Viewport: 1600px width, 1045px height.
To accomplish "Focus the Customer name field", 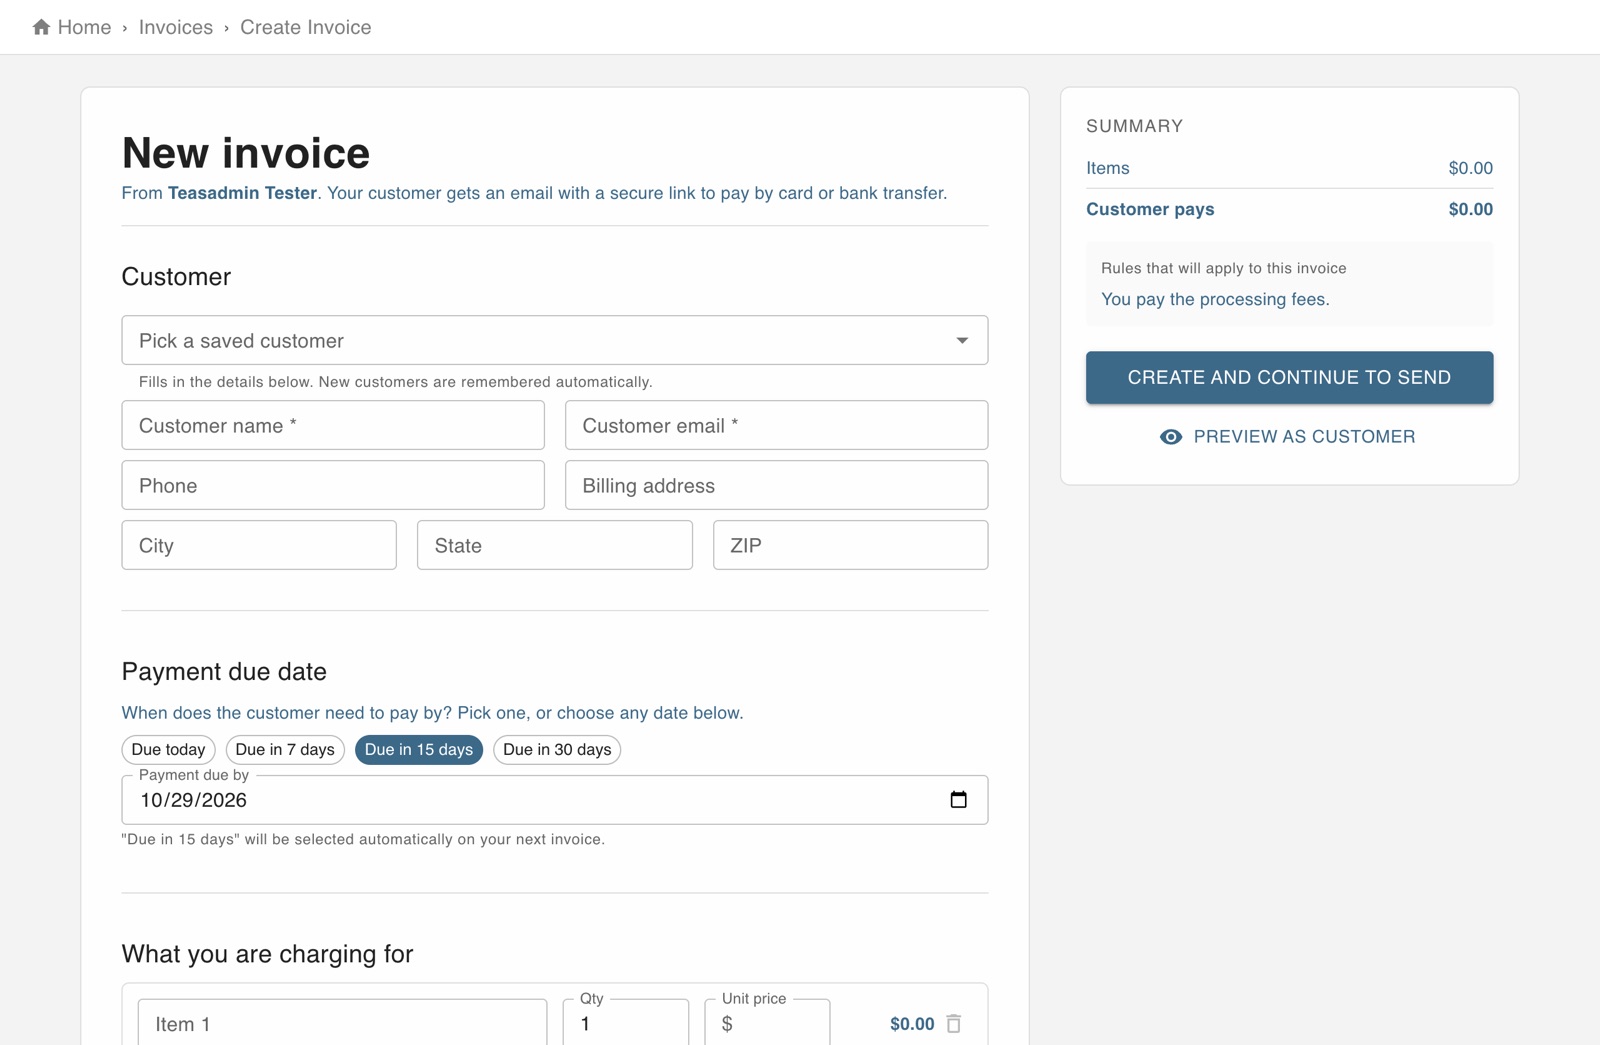I will [333, 426].
